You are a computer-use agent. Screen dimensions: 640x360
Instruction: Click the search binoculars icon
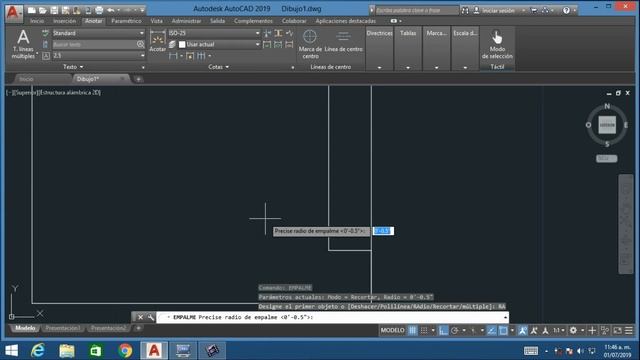465,10
